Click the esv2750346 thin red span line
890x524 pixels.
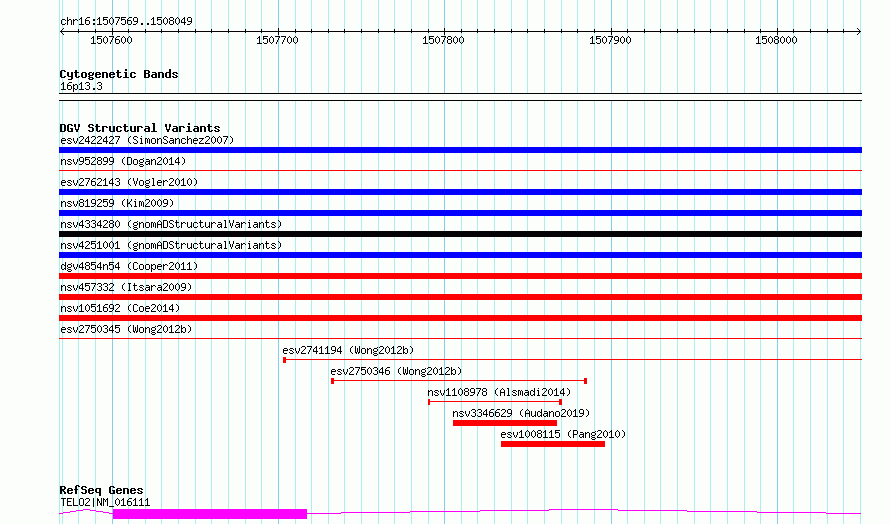[459, 380]
